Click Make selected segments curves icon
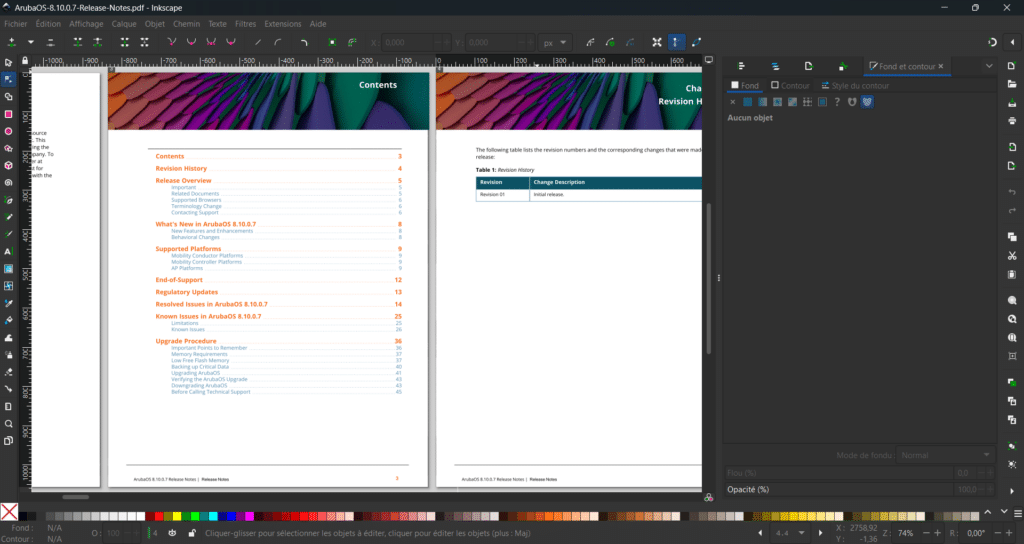The height and width of the screenshot is (544, 1024). tap(278, 42)
